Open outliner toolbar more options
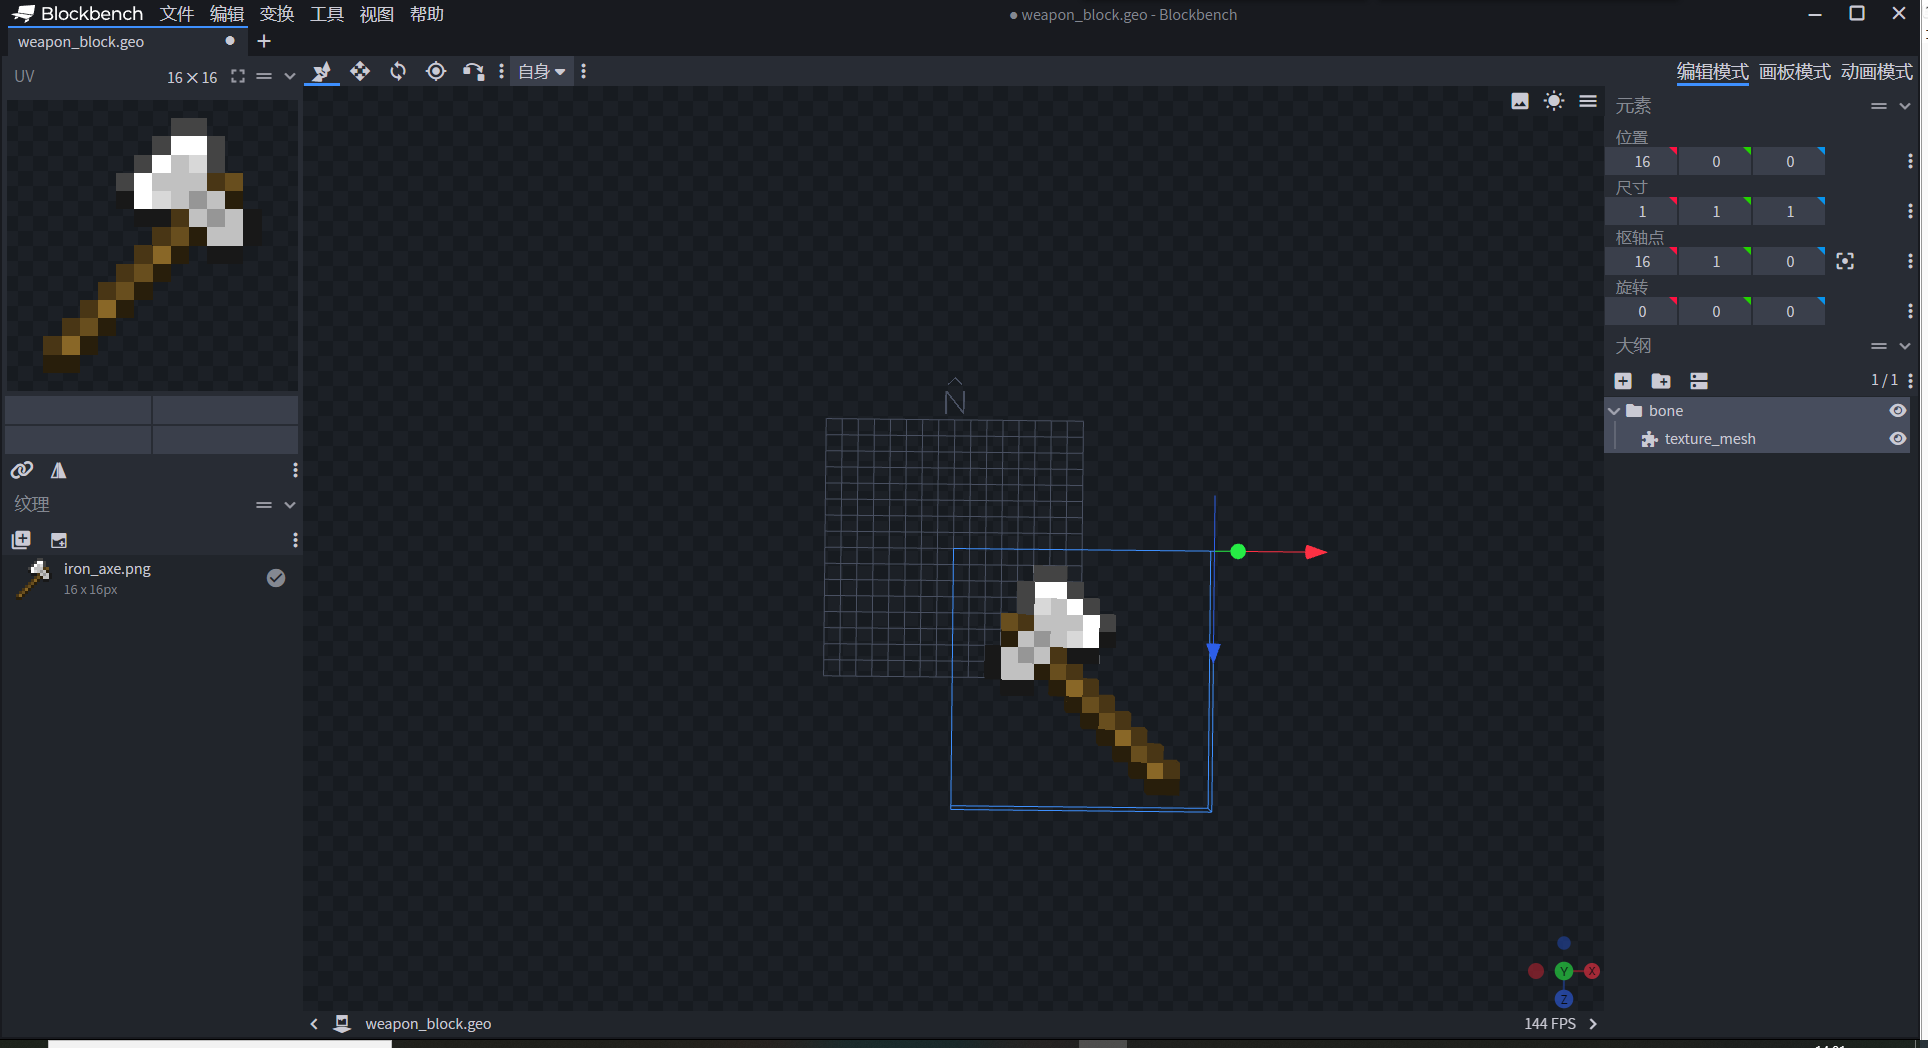The image size is (1928, 1048). [1910, 381]
